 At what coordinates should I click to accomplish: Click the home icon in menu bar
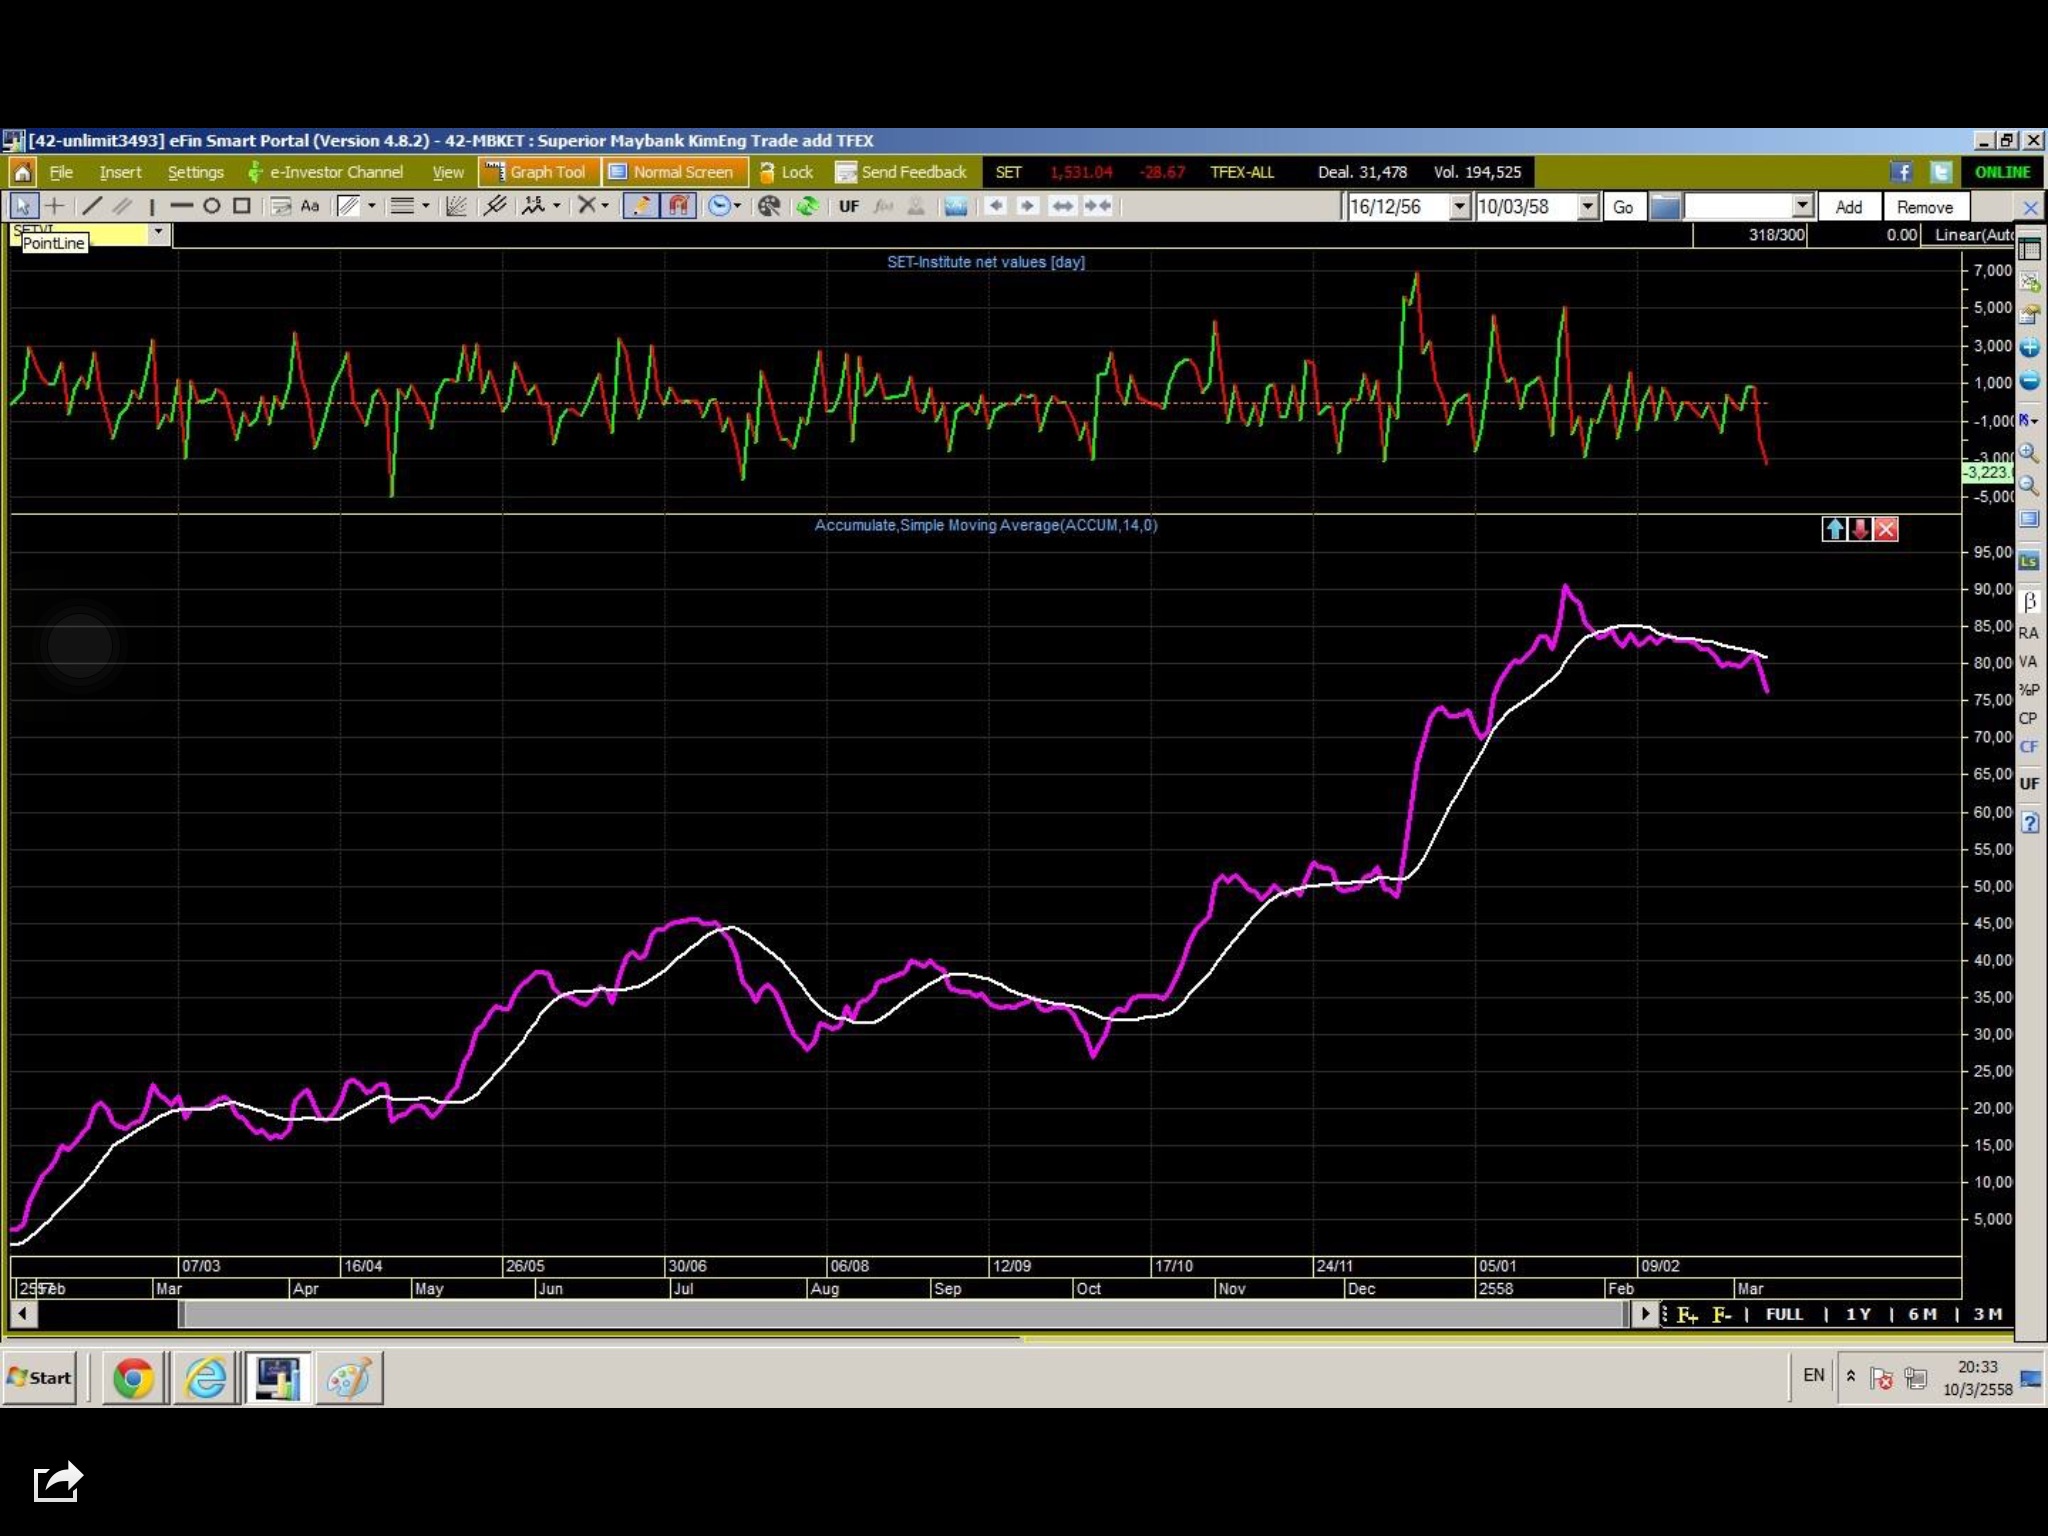[x=22, y=172]
